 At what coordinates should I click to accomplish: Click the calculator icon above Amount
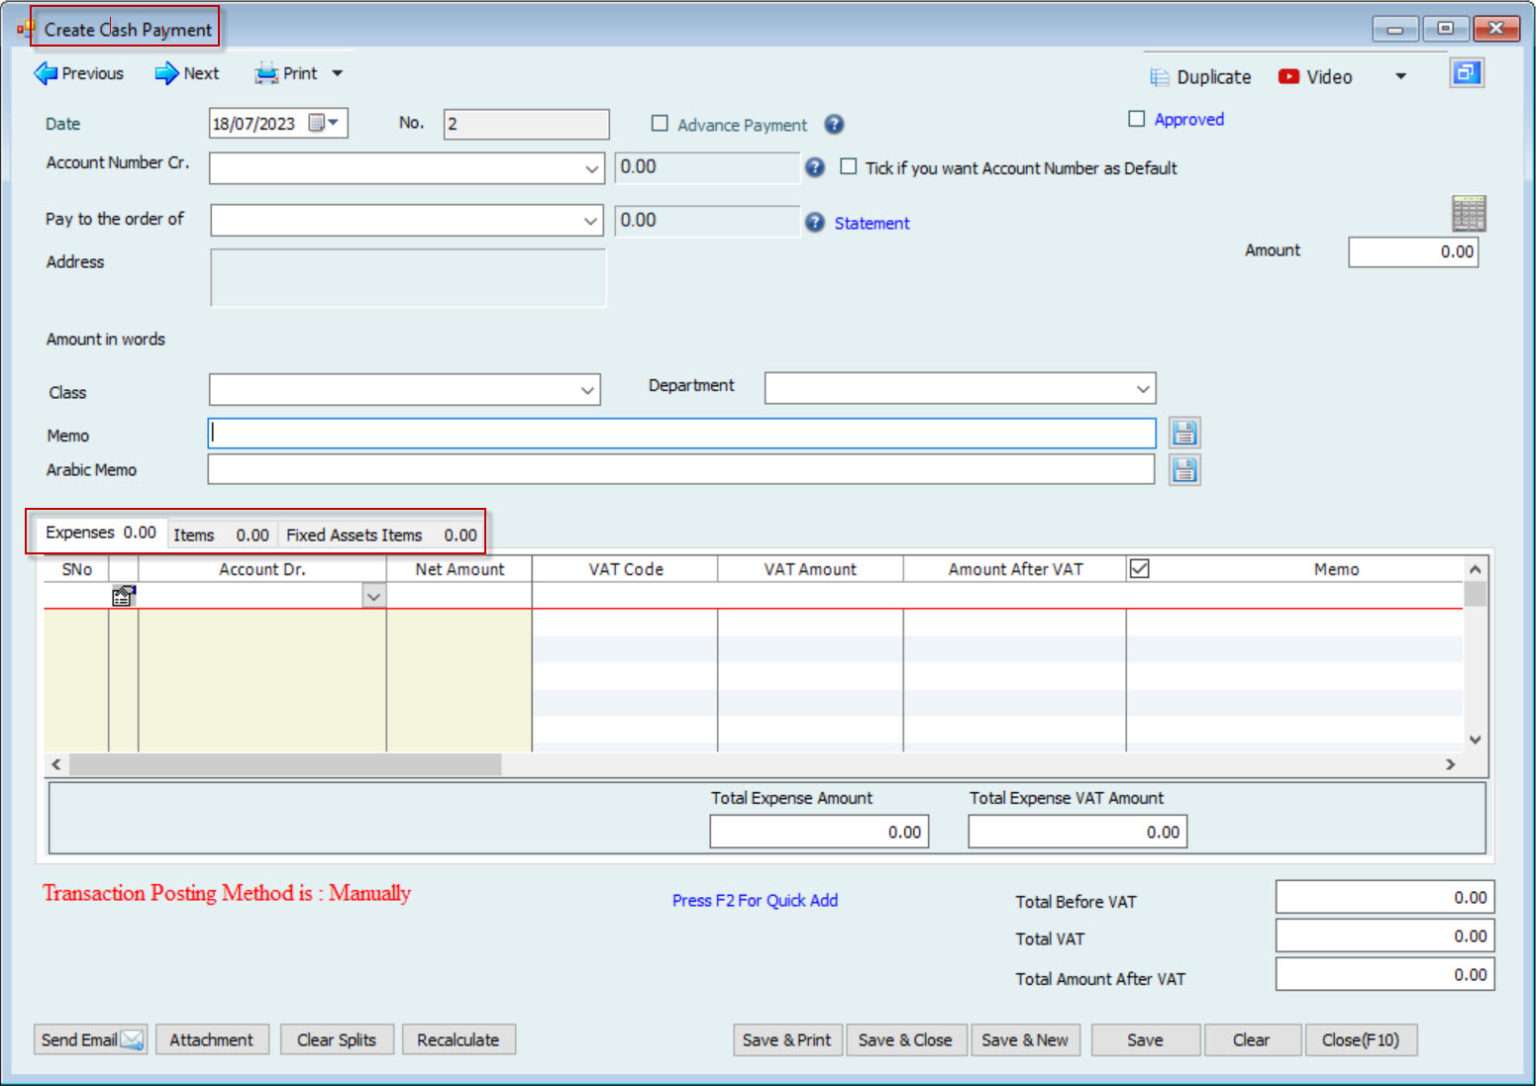[x=1468, y=213]
